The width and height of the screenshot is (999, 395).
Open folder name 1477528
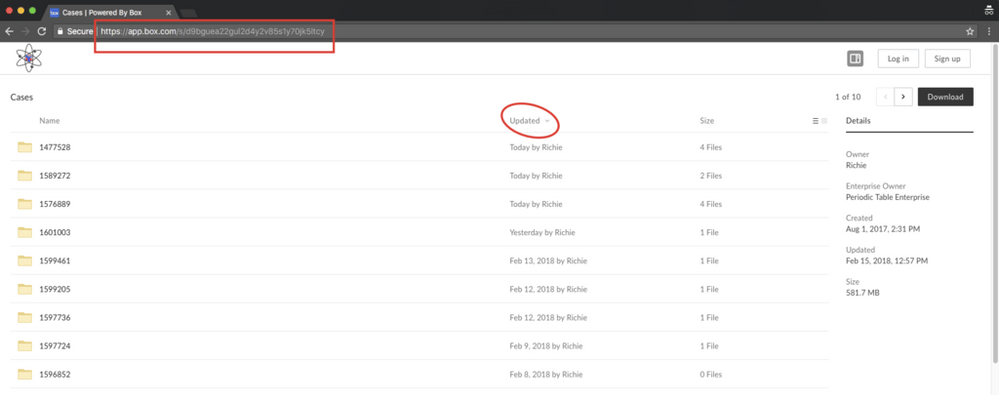pyautogui.click(x=55, y=148)
